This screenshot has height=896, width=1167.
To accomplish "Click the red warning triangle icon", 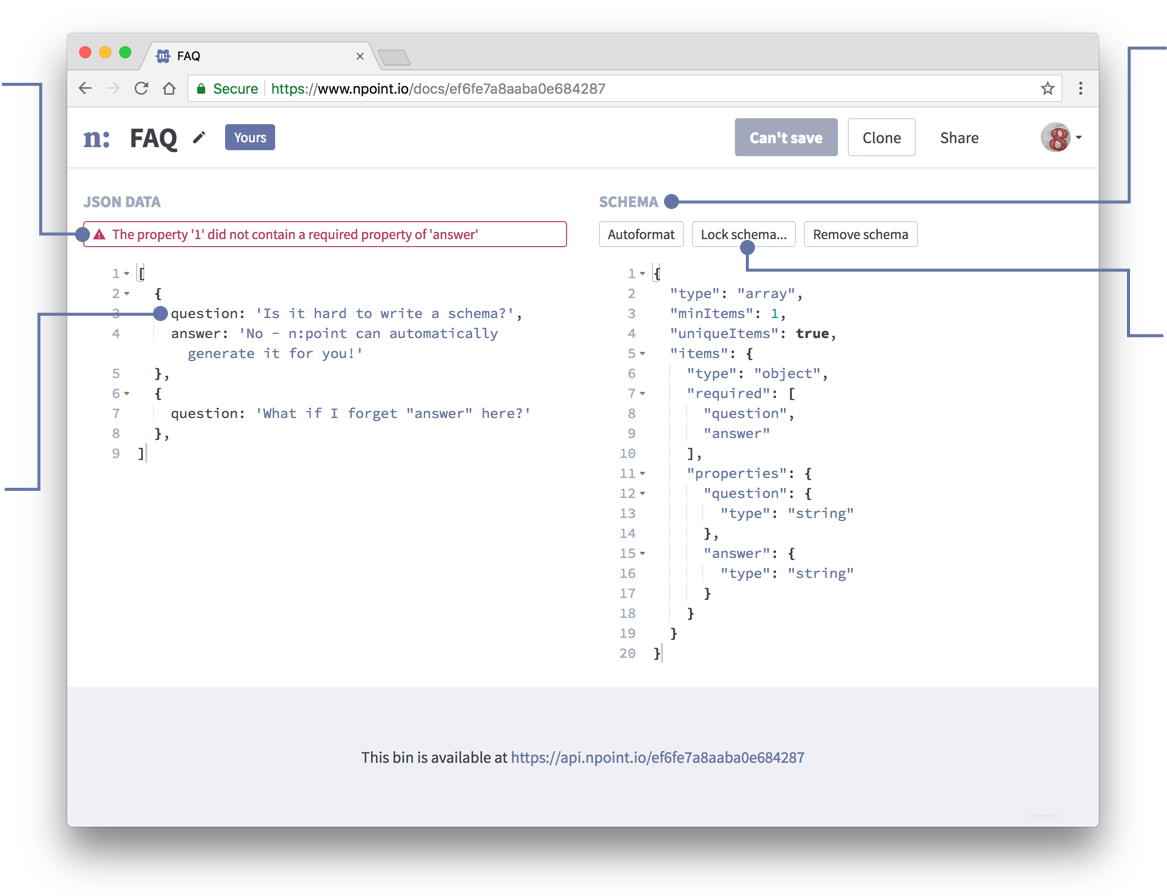I will (99, 234).
